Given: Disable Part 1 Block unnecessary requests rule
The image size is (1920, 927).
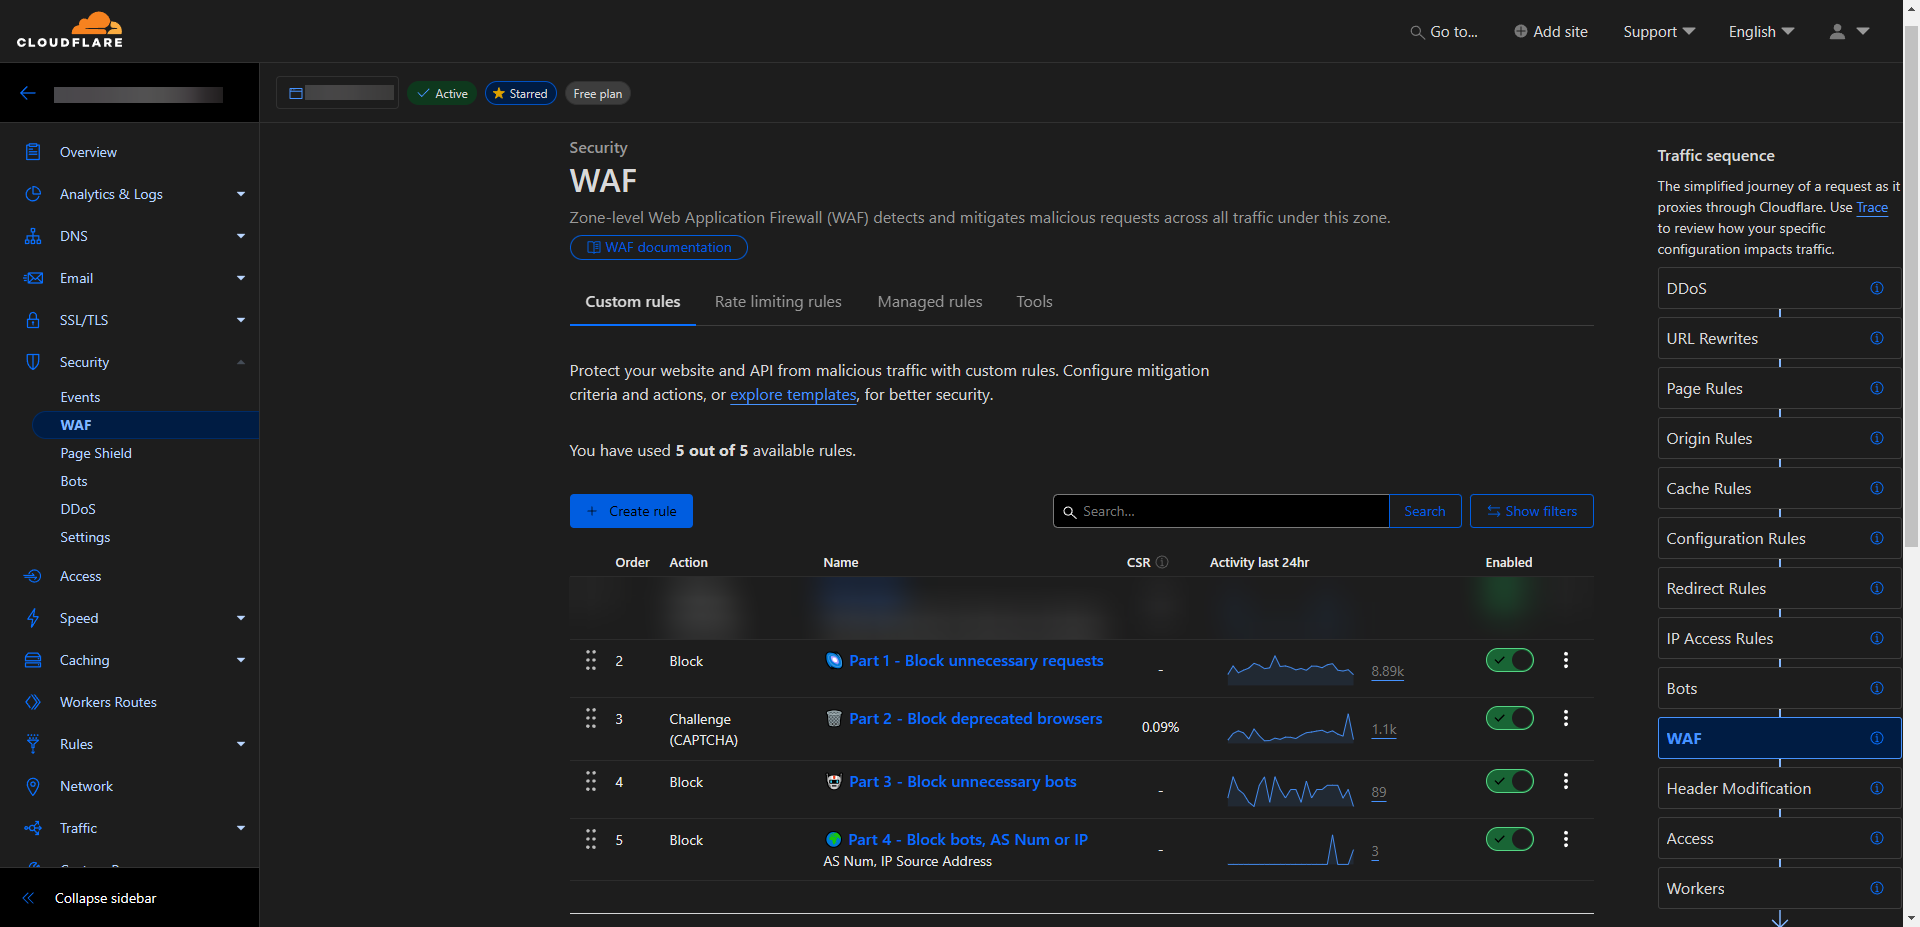Looking at the screenshot, I should 1509,660.
